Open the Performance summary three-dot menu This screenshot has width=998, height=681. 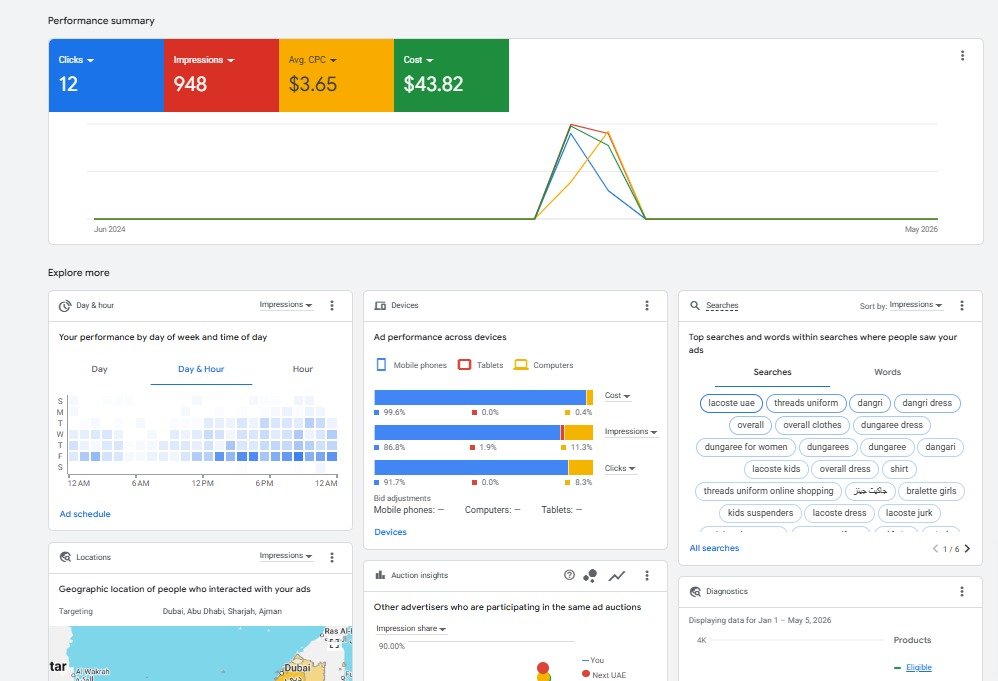(962, 56)
